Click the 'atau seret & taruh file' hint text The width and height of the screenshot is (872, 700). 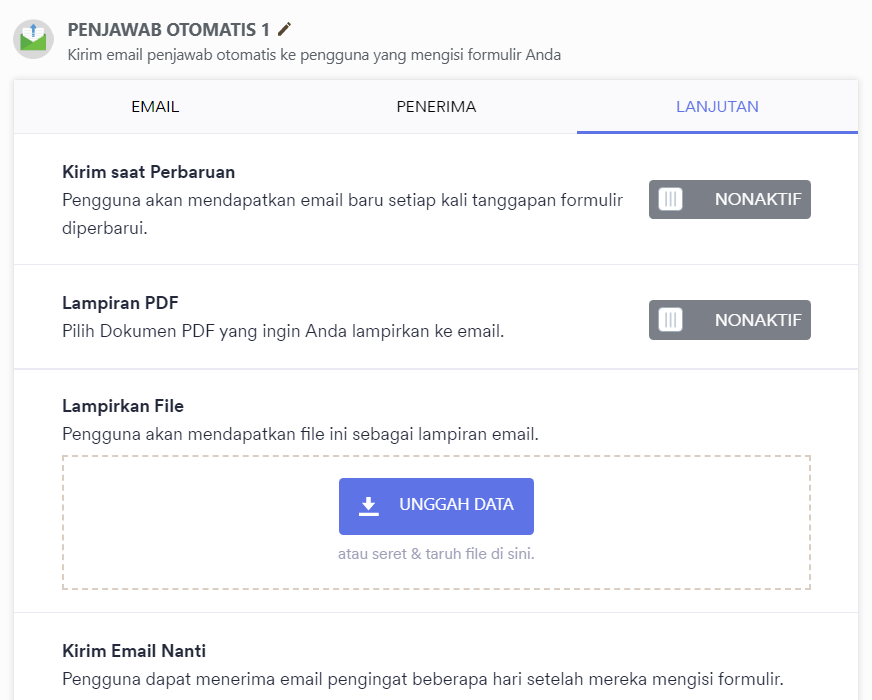coord(436,554)
